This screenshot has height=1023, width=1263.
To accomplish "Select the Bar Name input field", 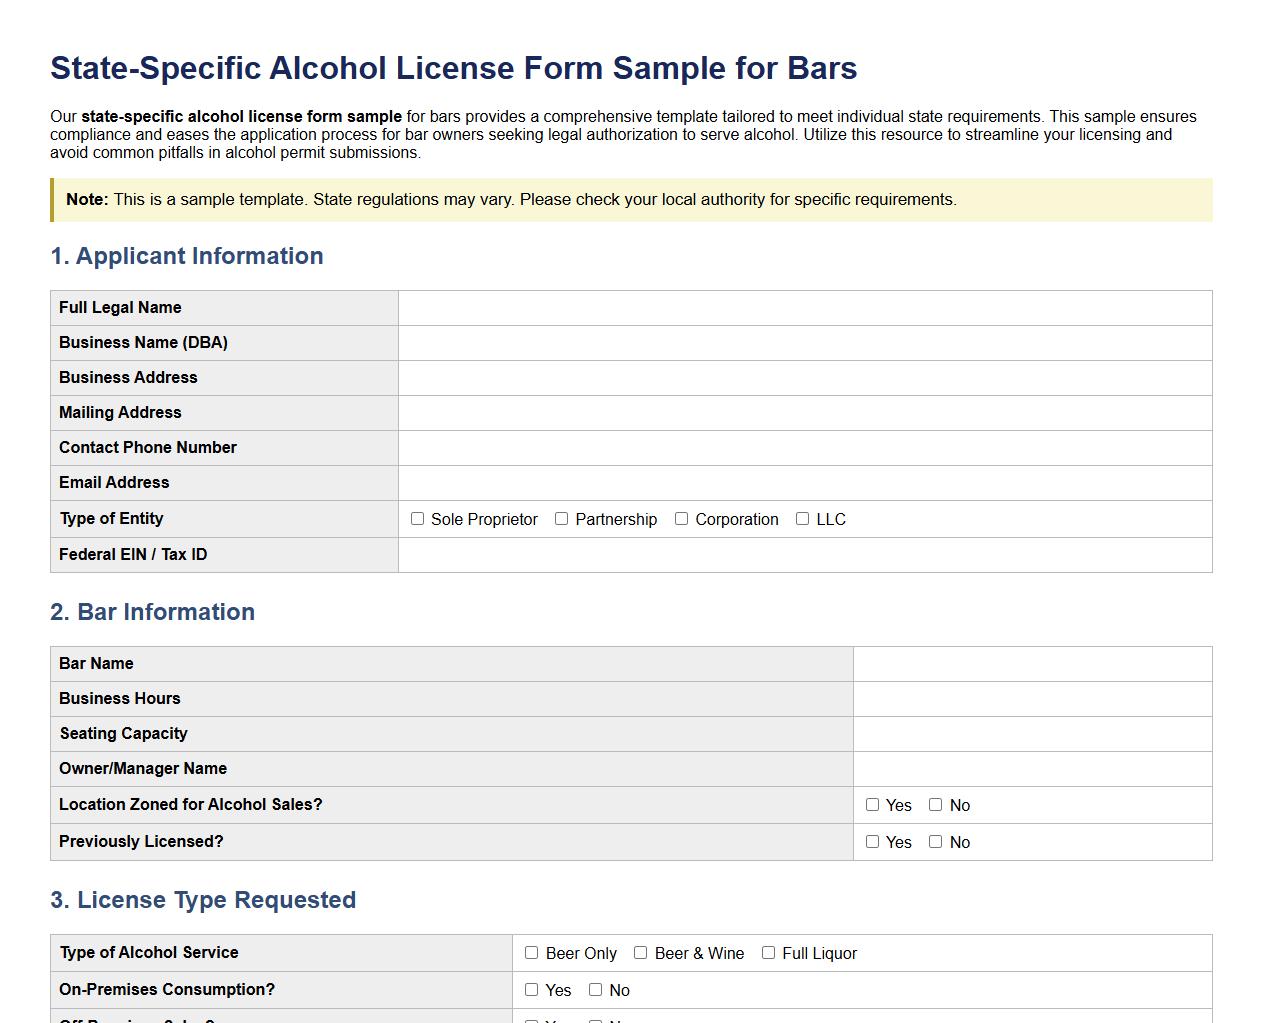I will point(1030,663).
